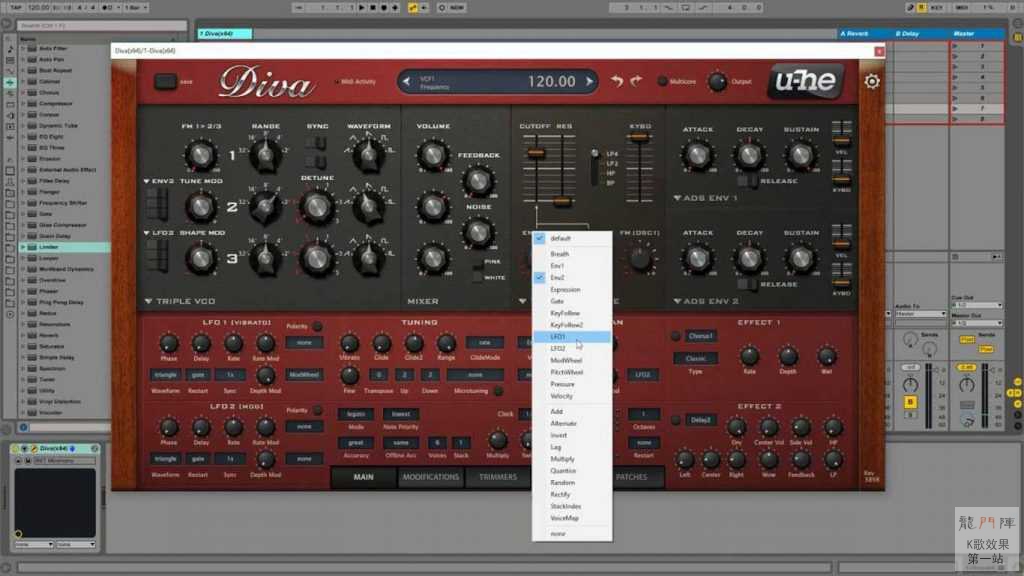
Task: Open the Diva settings gear
Action: coord(872,82)
